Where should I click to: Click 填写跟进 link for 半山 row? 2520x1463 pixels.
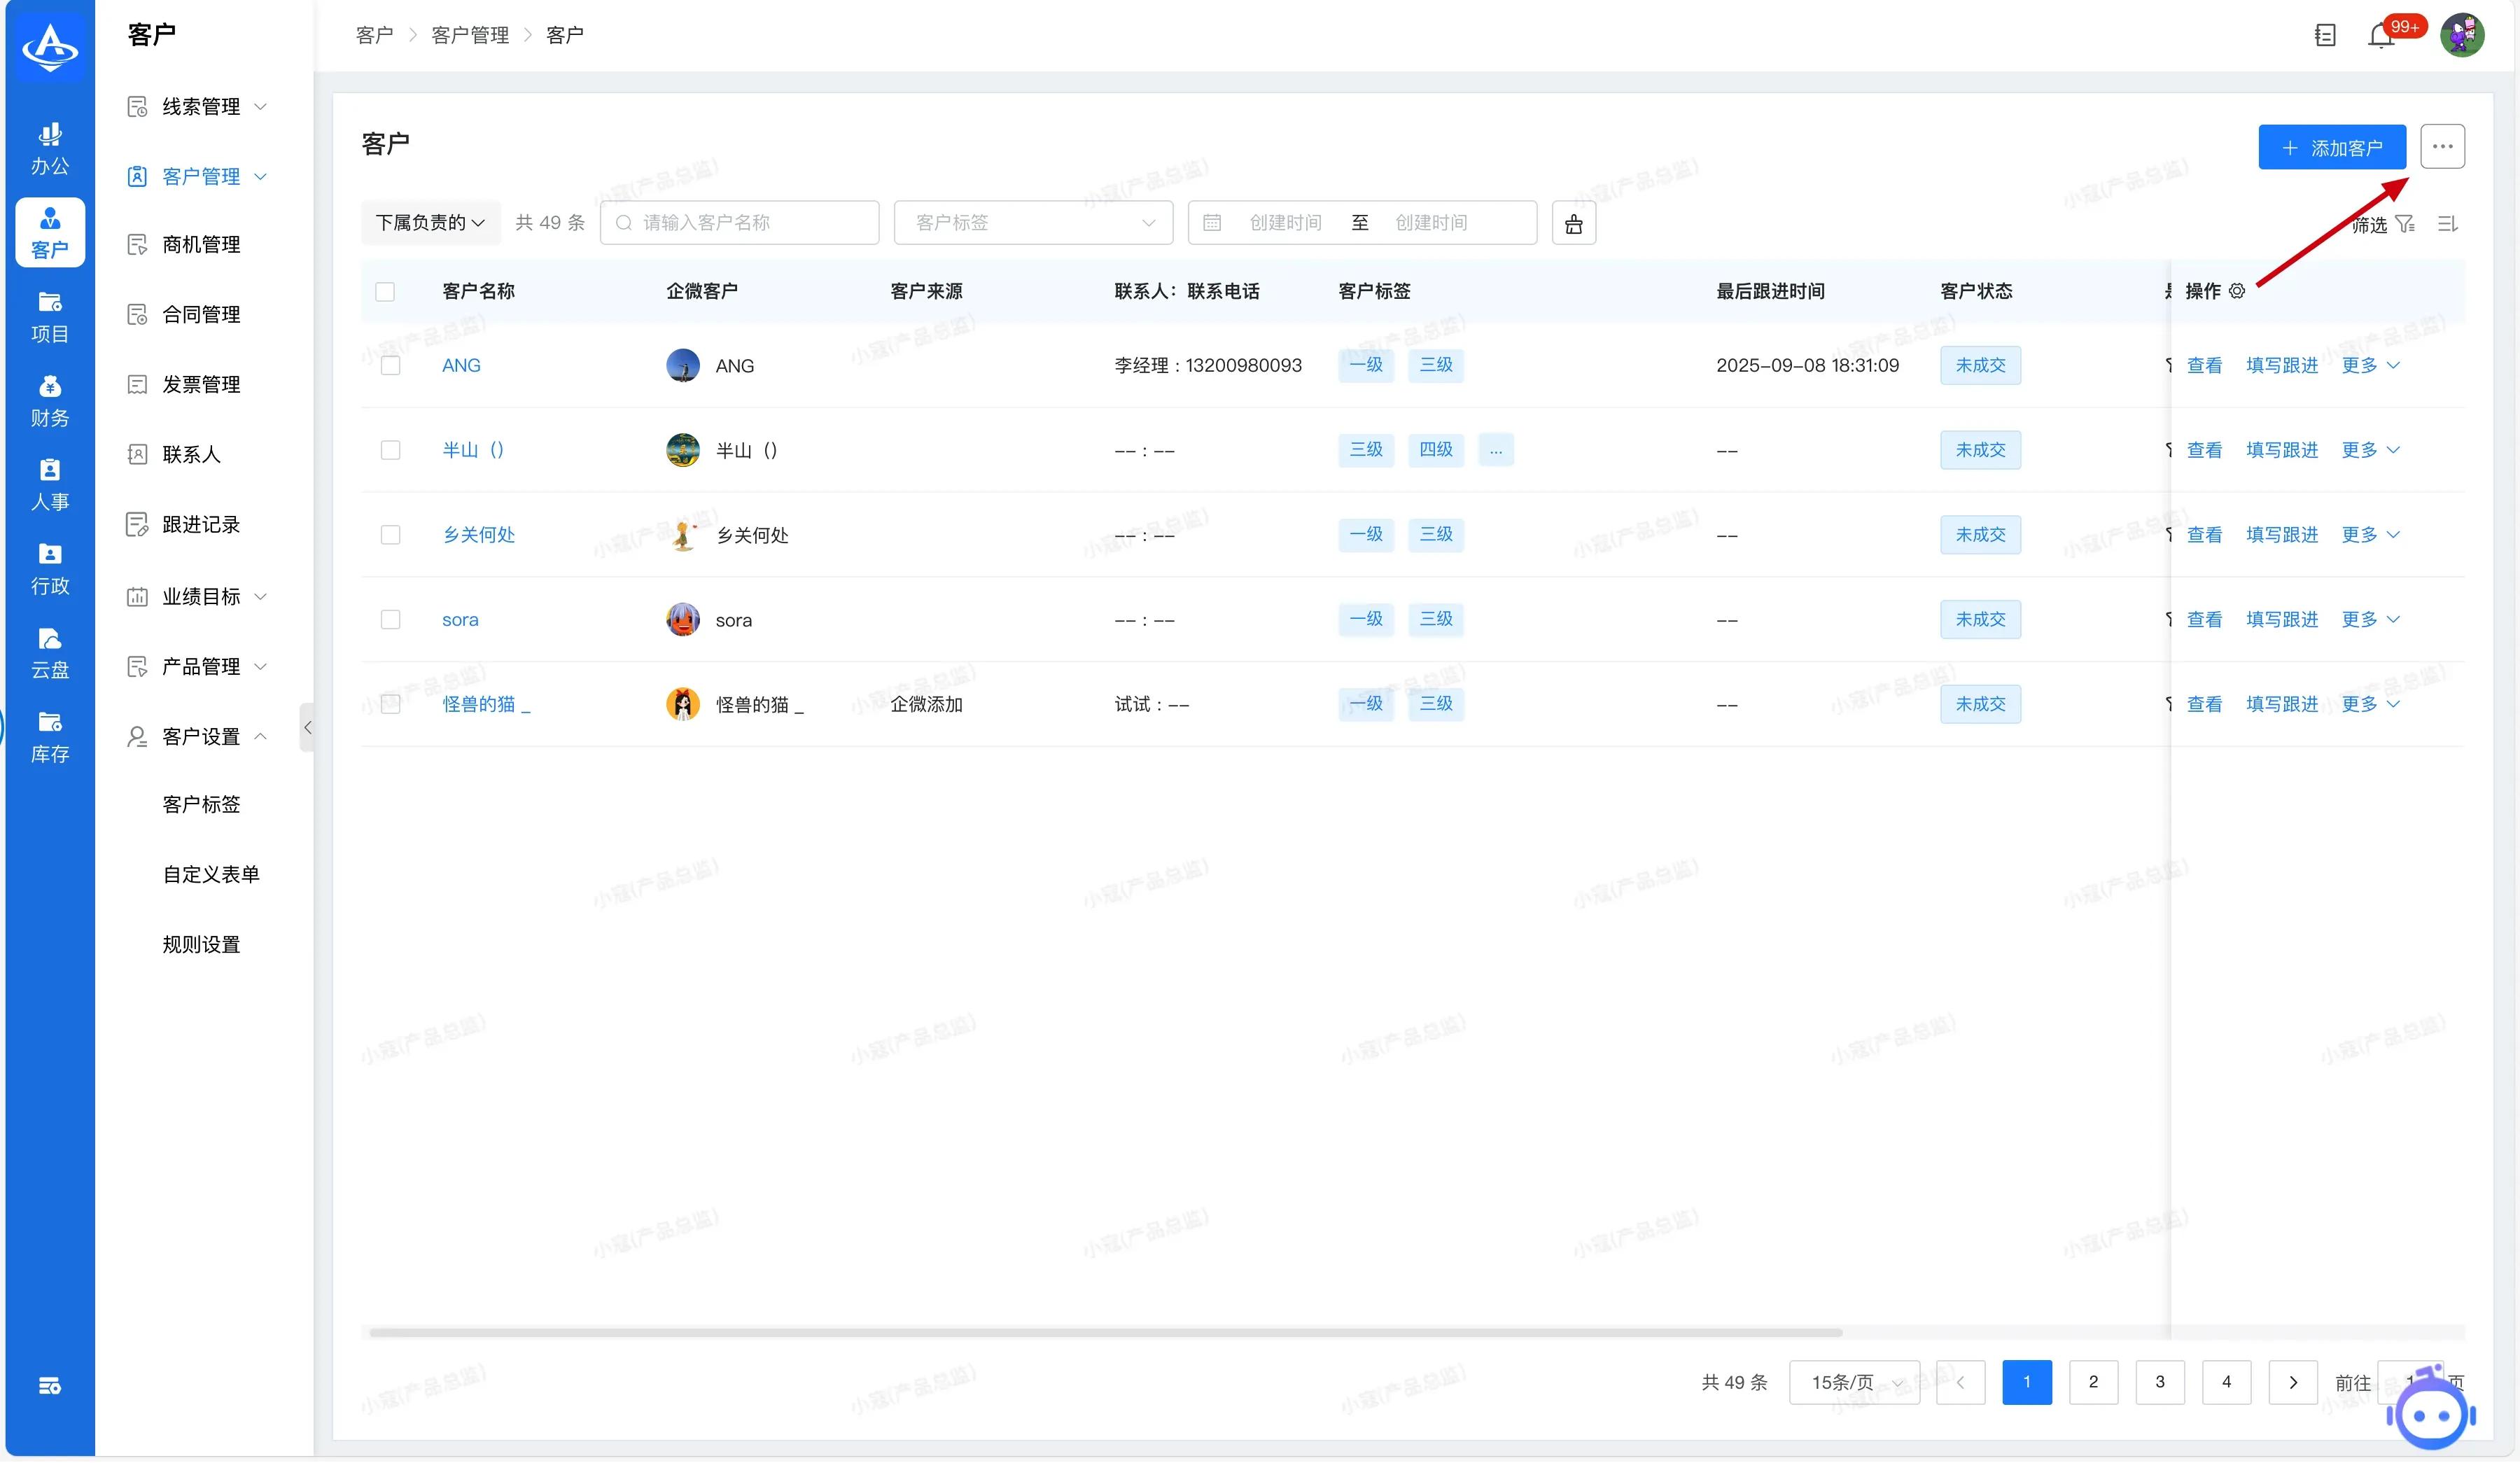tap(2281, 450)
